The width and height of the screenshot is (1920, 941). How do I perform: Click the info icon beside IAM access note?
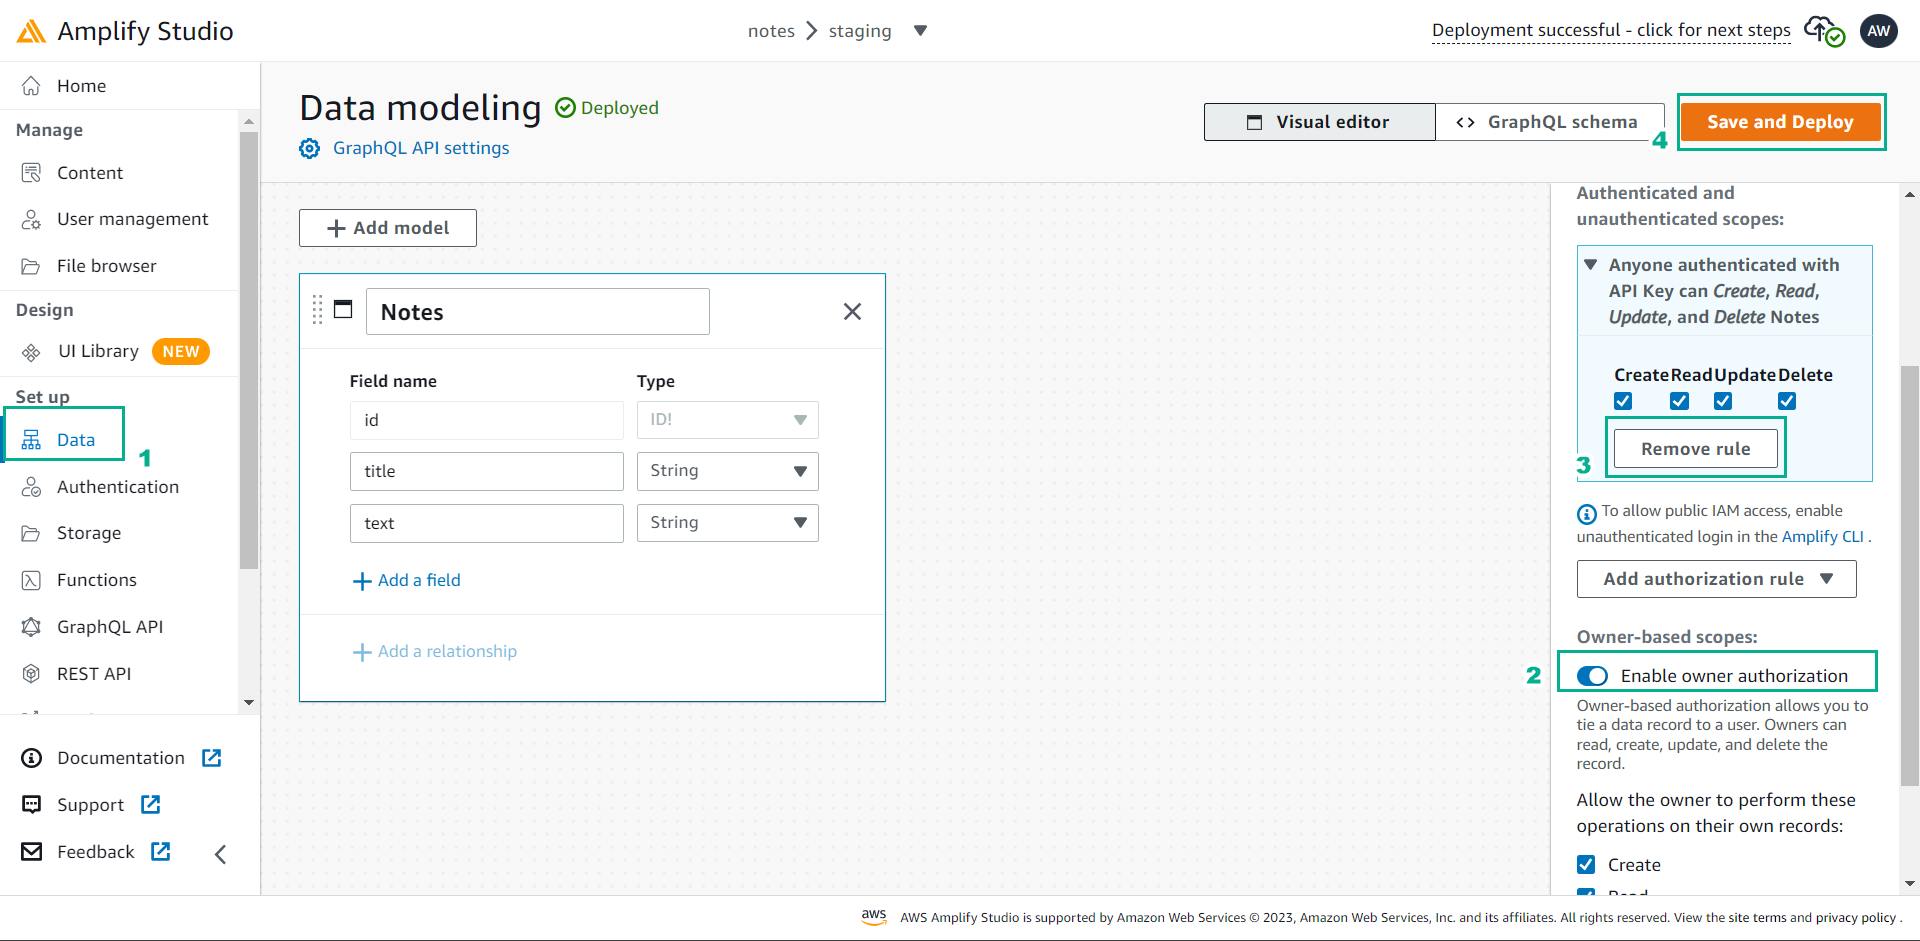[1587, 514]
